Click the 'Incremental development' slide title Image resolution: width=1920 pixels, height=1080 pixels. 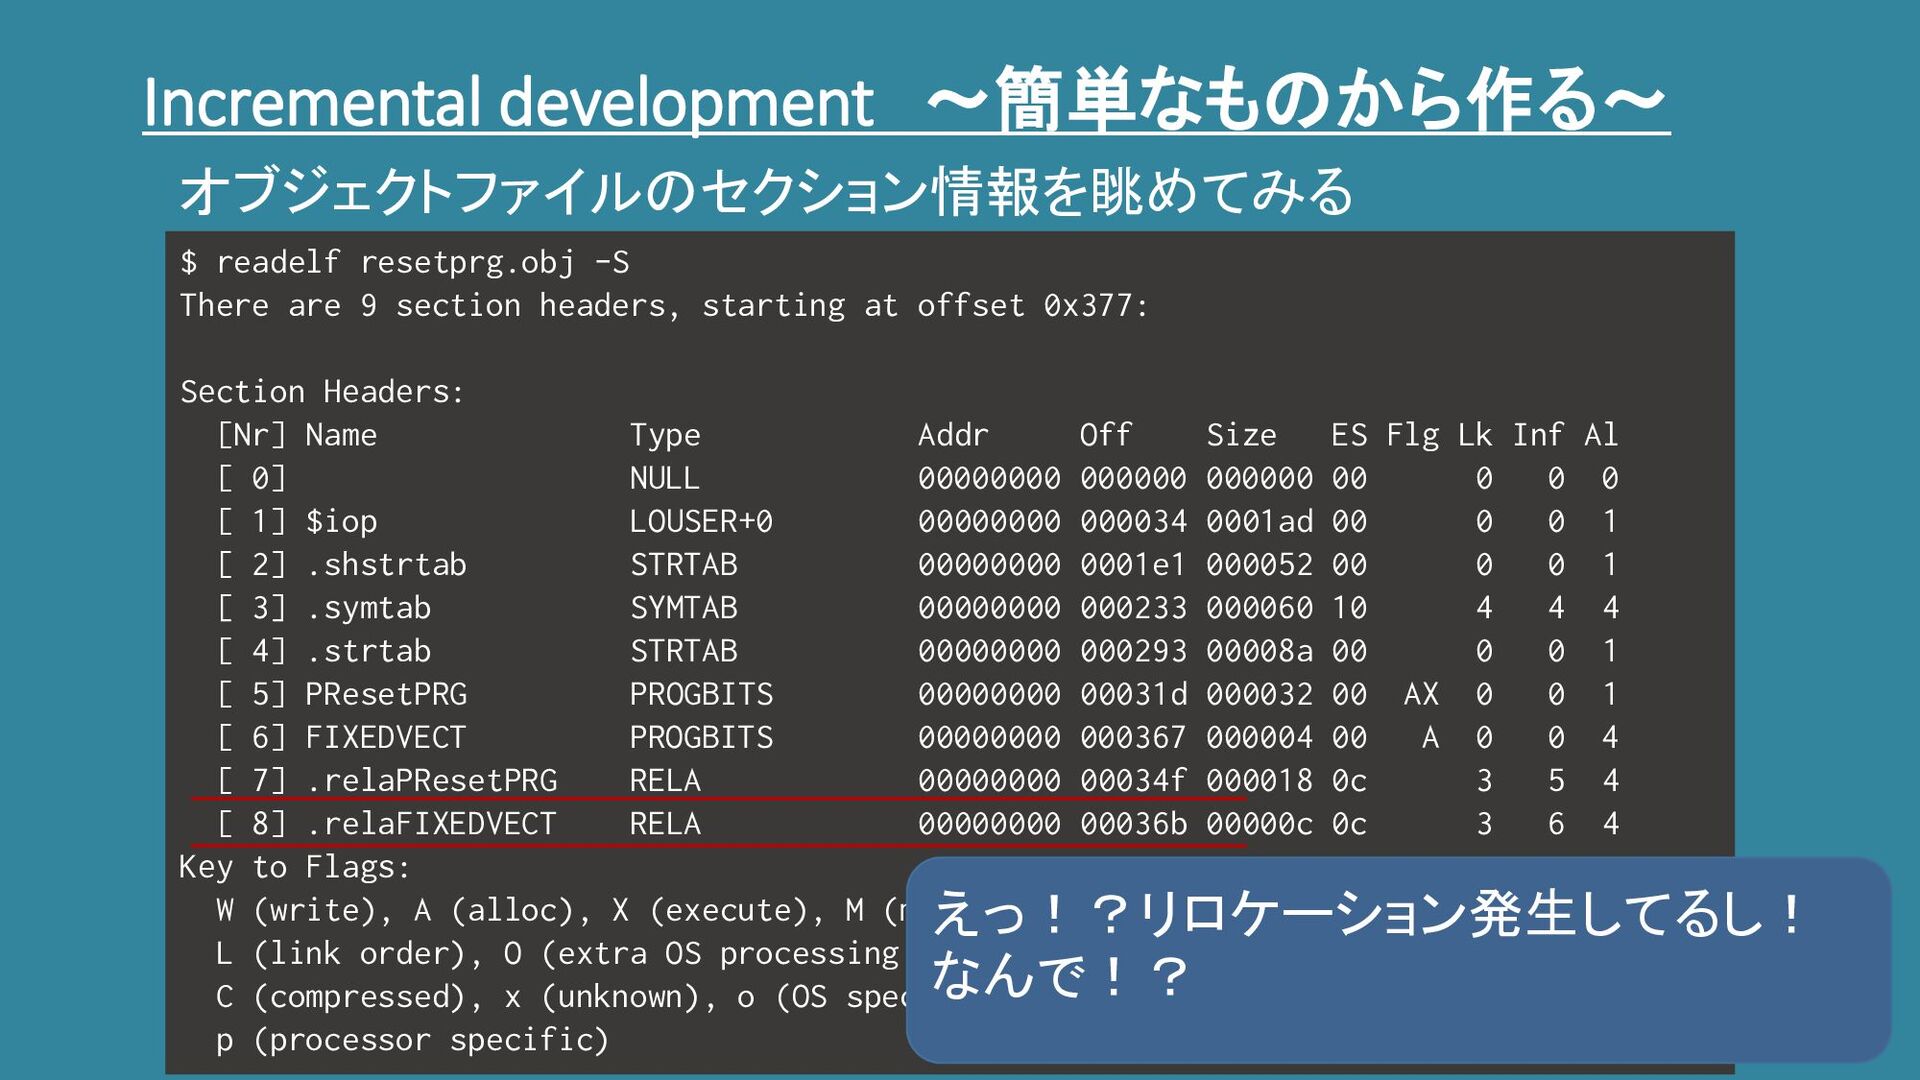pos(508,102)
